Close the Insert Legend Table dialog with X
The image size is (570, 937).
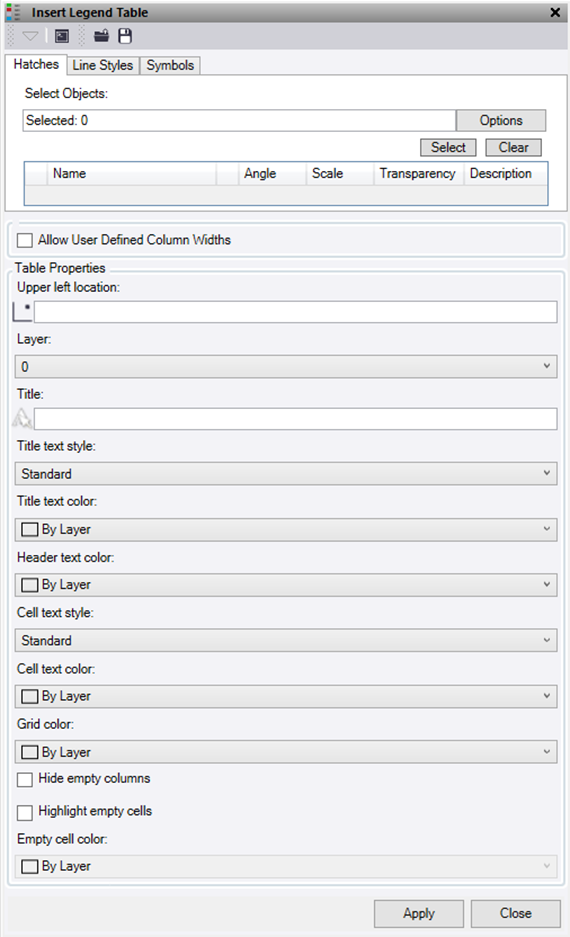pyautogui.click(x=555, y=12)
